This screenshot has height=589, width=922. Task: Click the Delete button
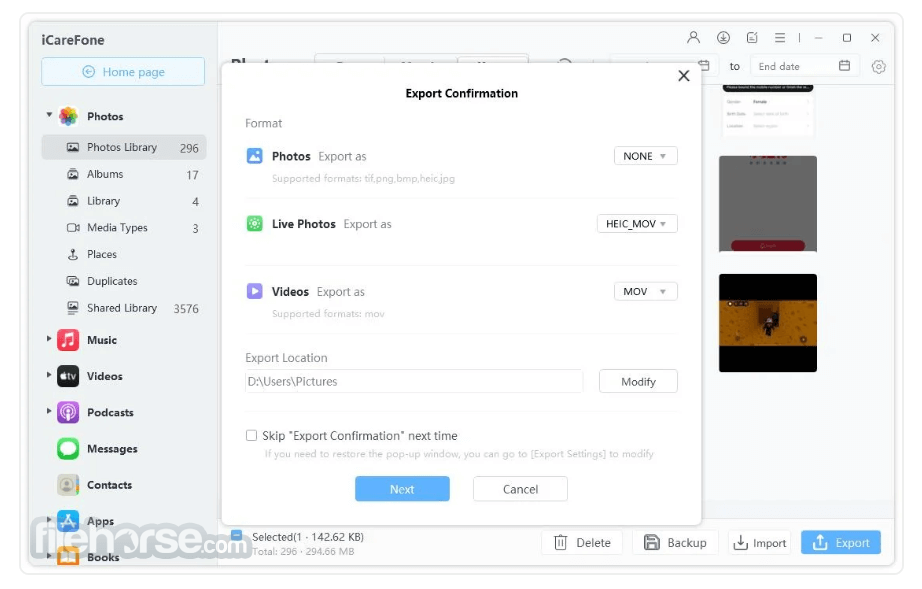(582, 543)
